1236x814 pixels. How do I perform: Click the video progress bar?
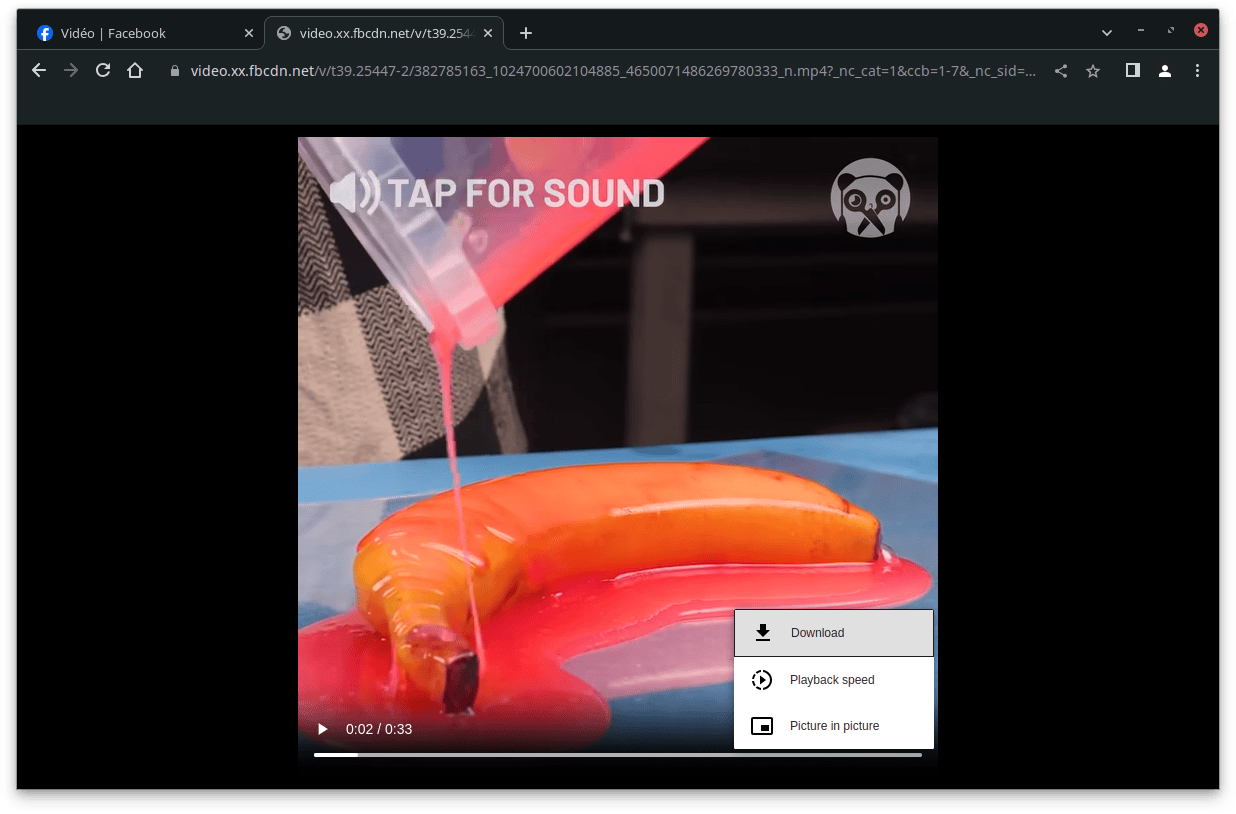pos(617,755)
